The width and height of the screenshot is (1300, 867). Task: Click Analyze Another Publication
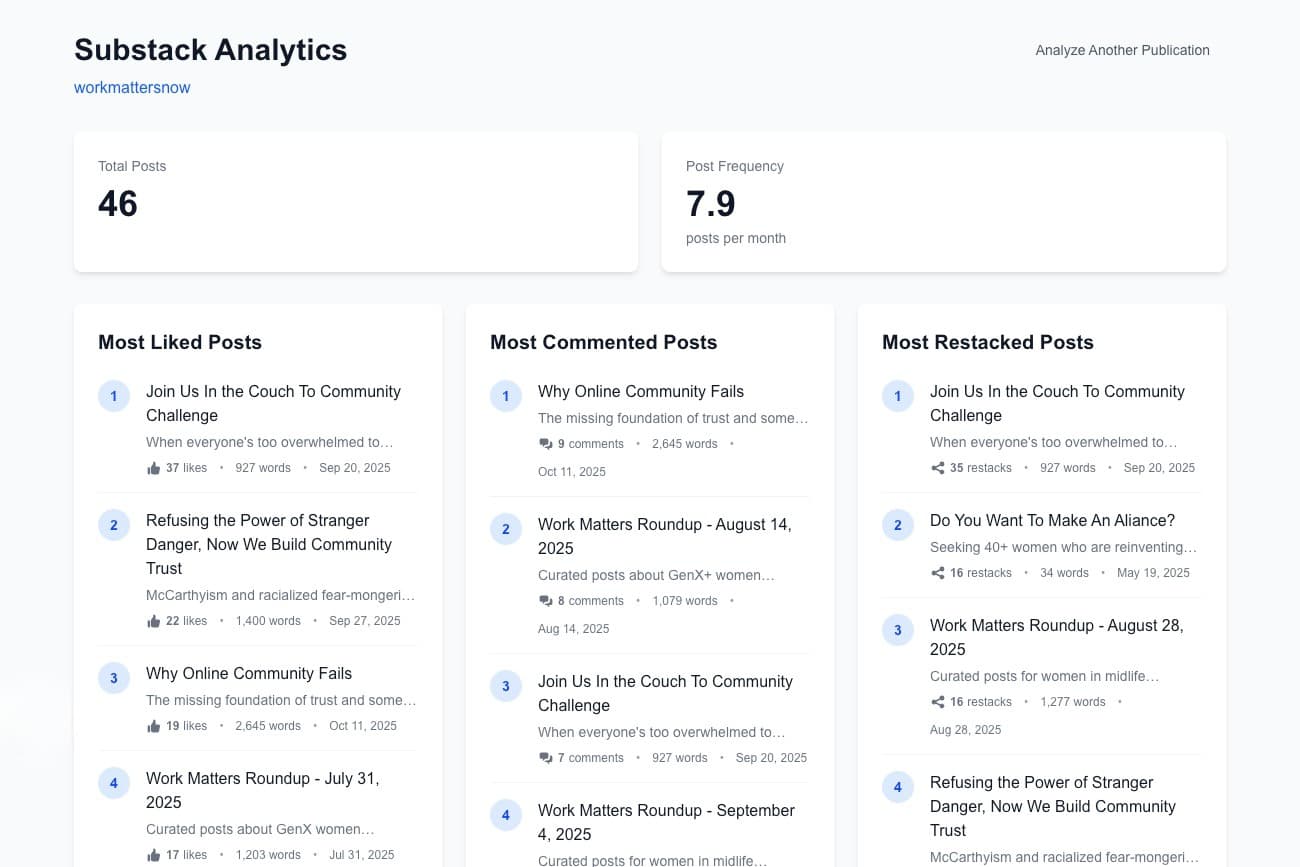(x=1122, y=50)
